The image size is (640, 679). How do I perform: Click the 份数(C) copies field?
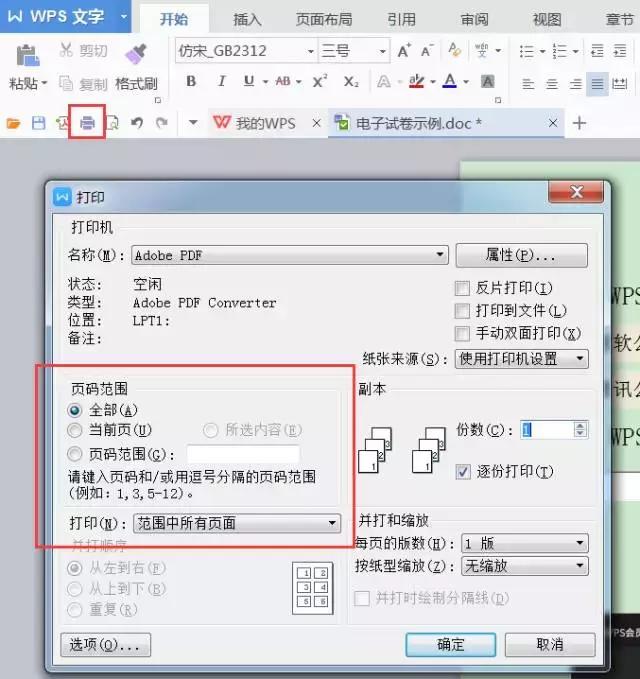coord(547,430)
